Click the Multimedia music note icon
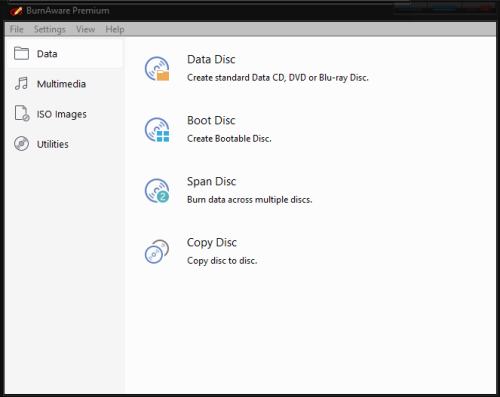 21,83
